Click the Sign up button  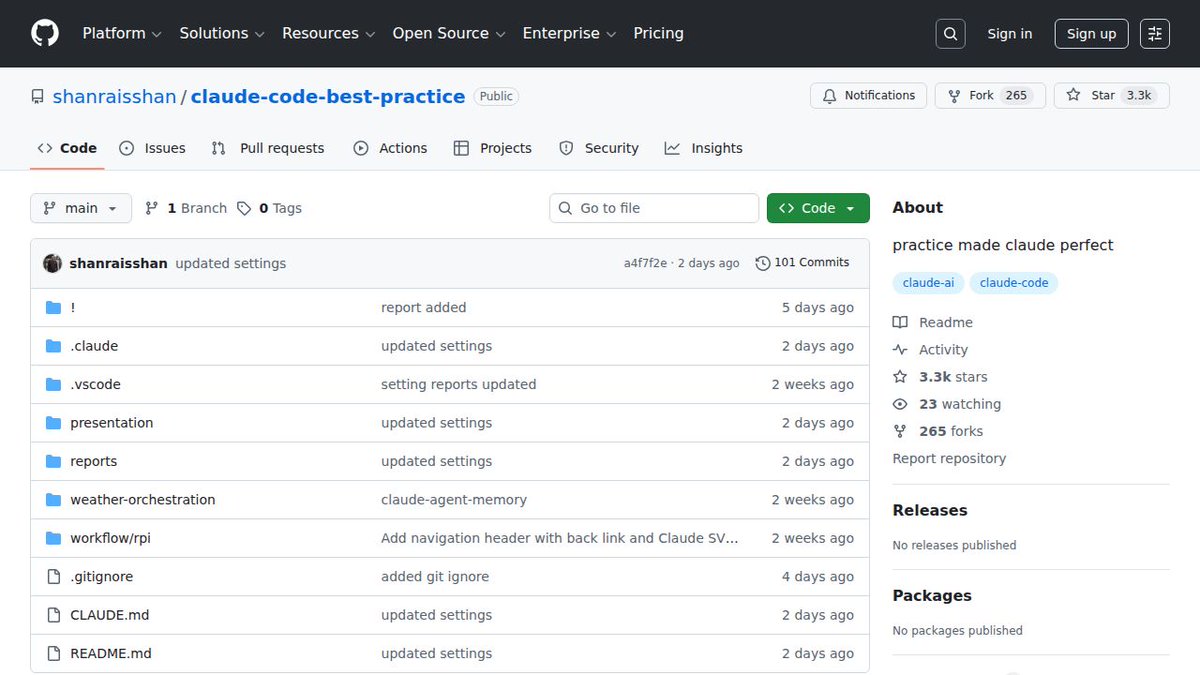(x=1091, y=33)
